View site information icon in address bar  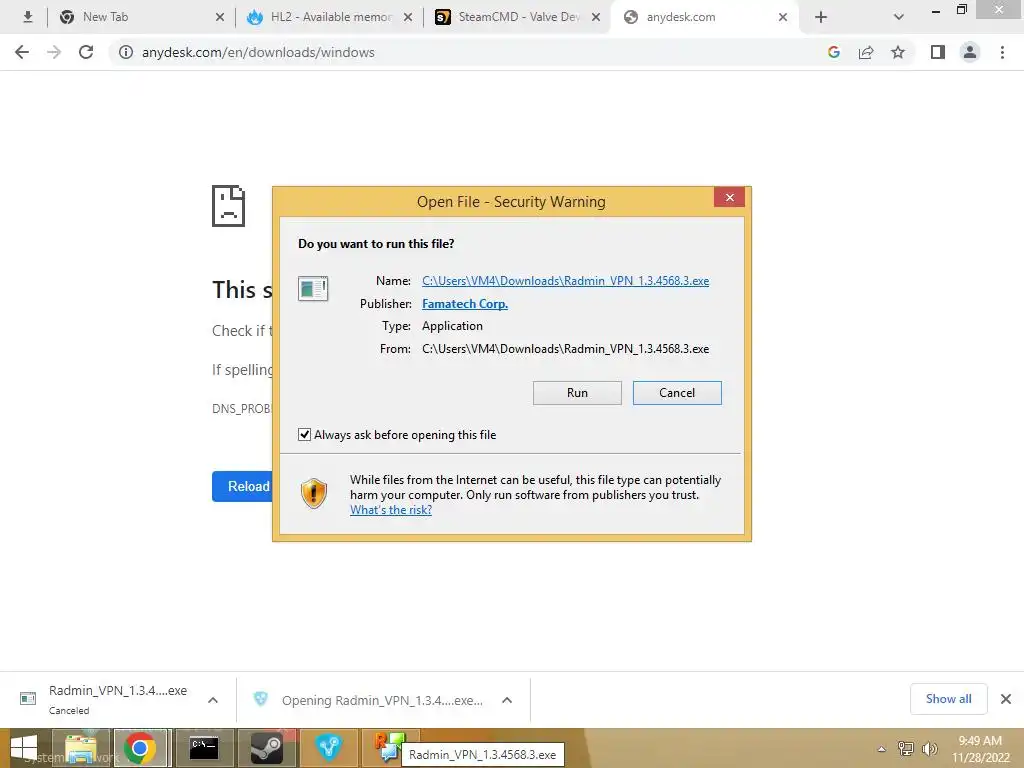click(x=125, y=52)
